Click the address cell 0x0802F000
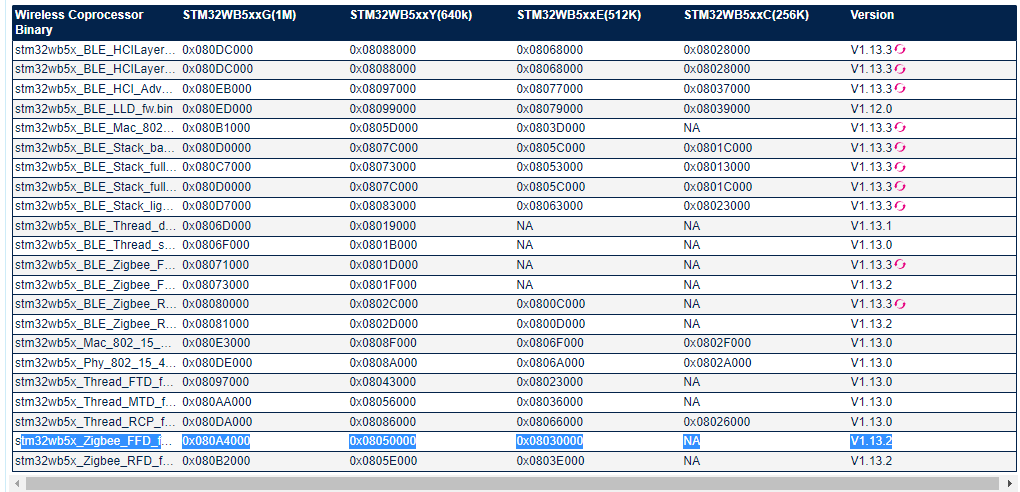The width and height of the screenshot is (1020, 492). tap(718, 343)
